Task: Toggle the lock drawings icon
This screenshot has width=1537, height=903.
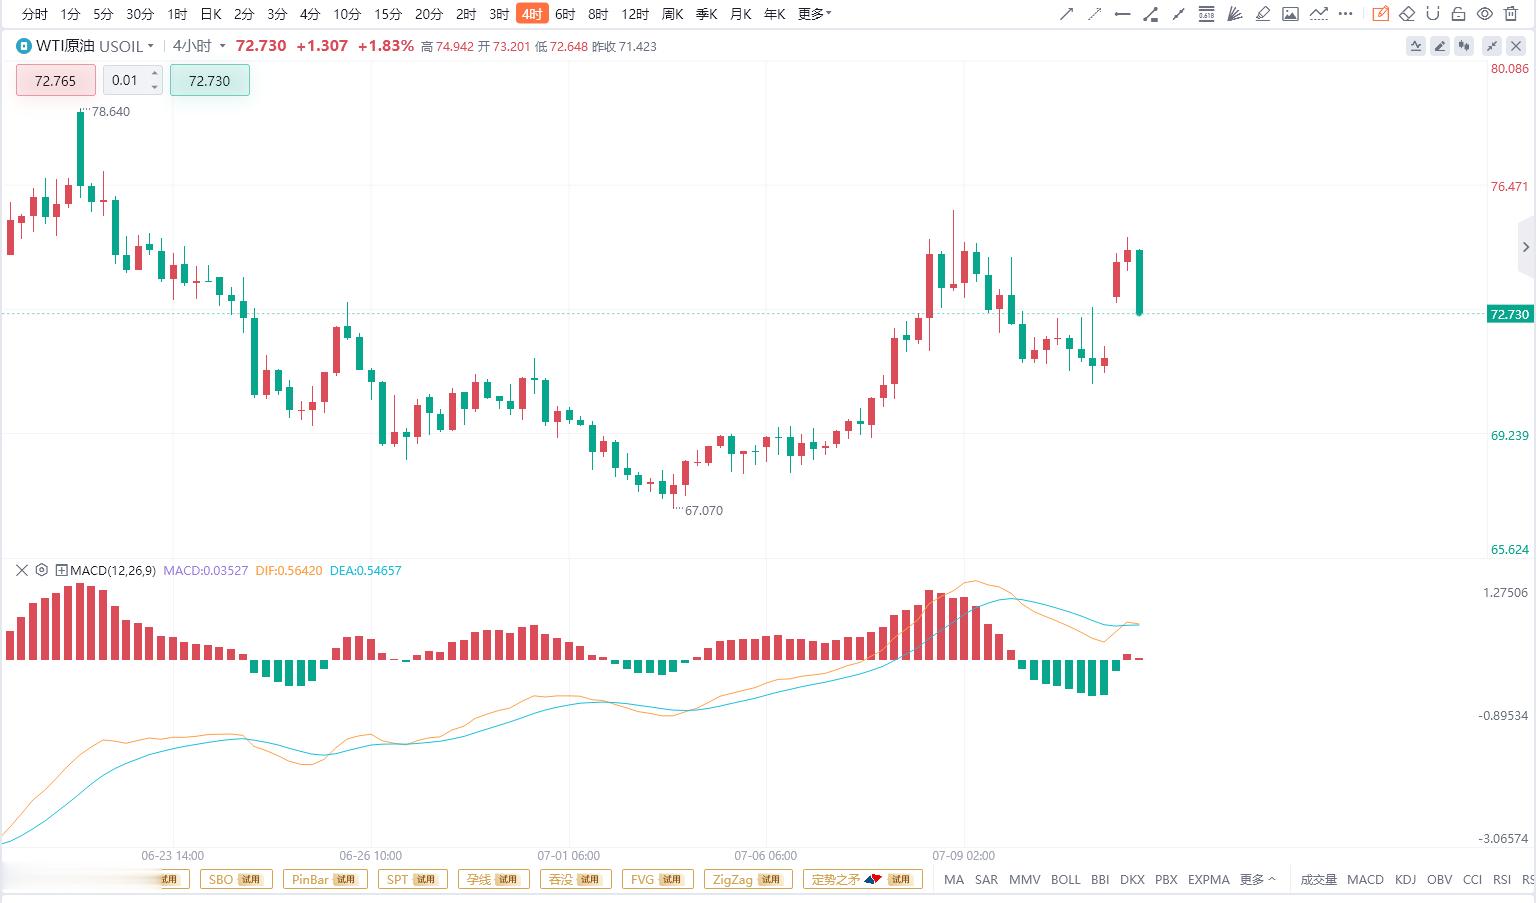Action: pyautogui.click(x=1458, y=14)
